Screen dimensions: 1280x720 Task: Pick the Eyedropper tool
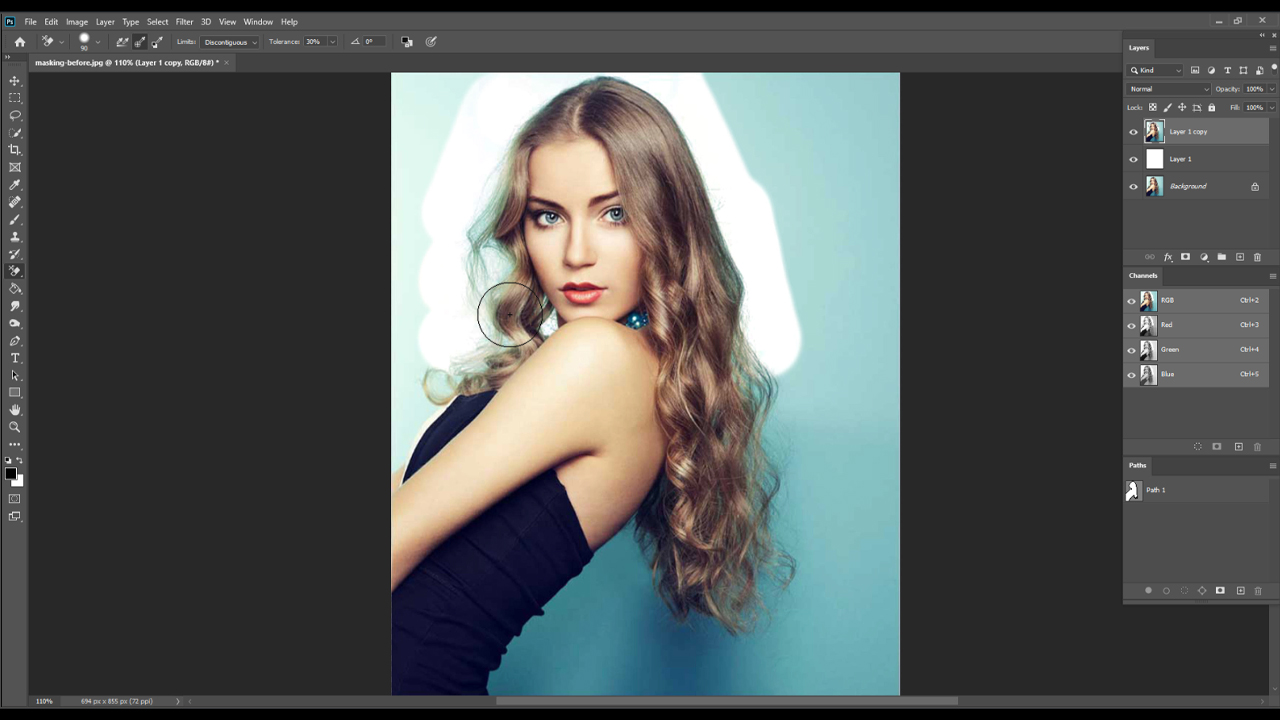tap(15, 185)
